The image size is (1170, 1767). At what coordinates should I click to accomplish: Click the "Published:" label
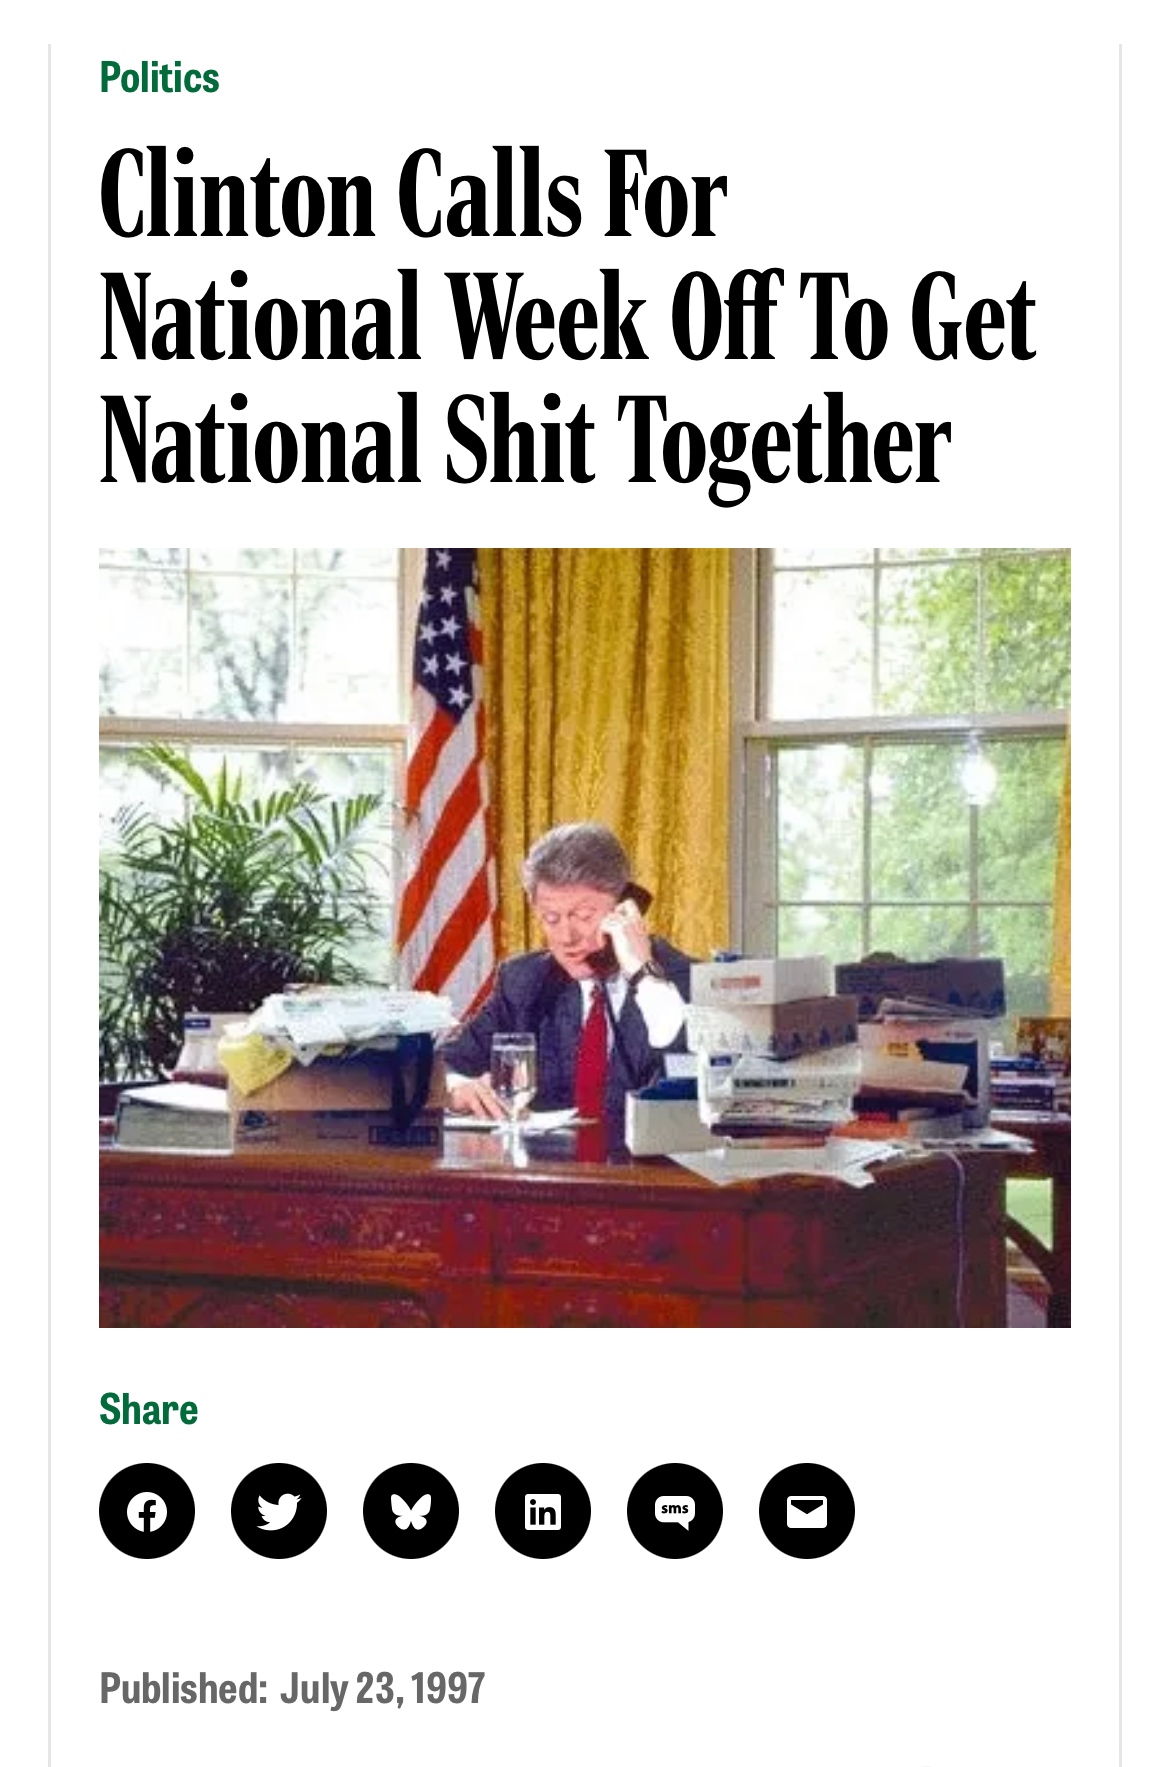coord(183,1689)
